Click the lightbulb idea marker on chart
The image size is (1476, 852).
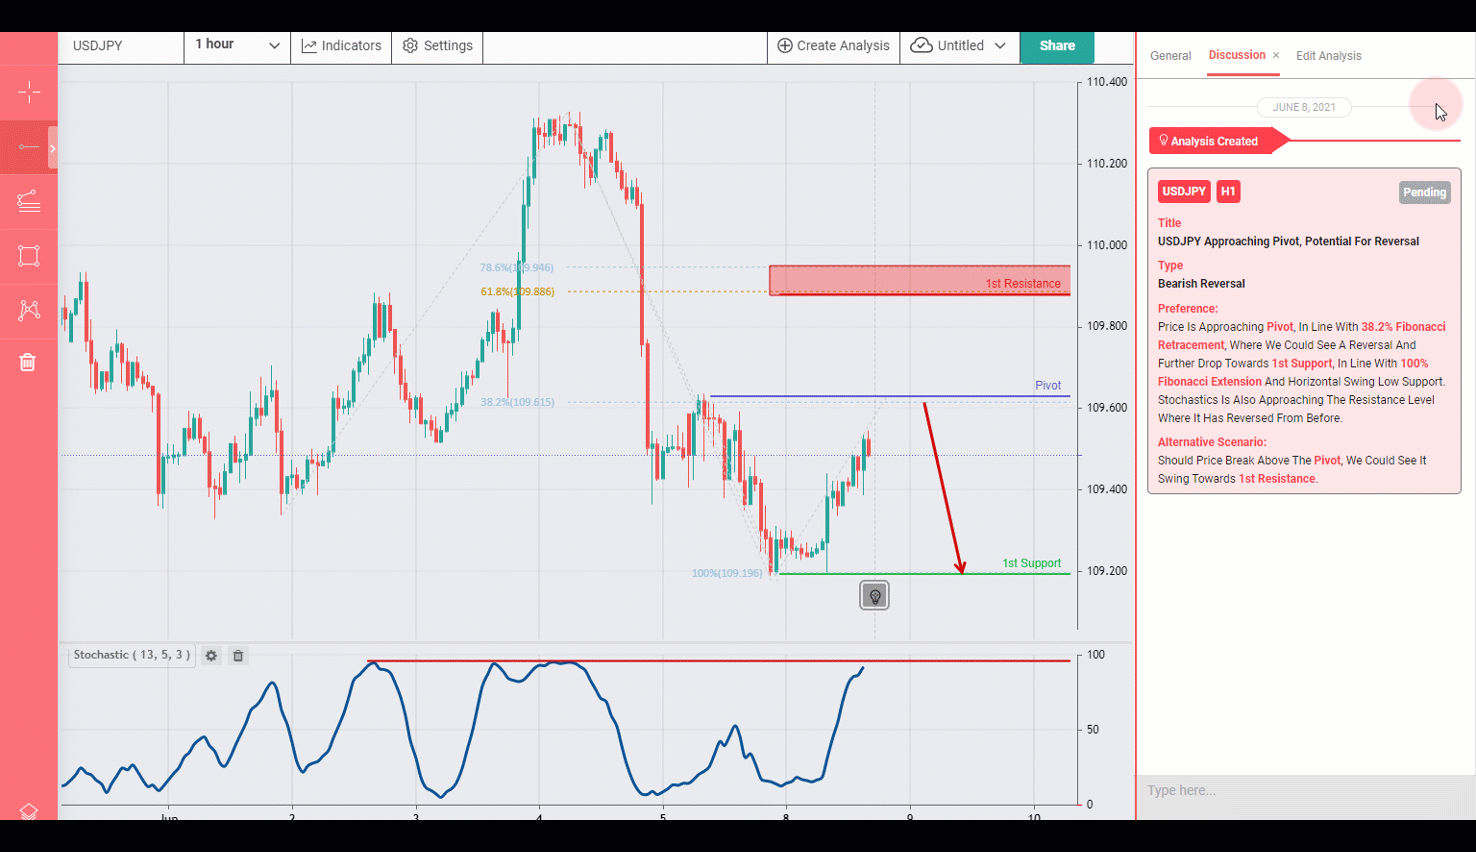(875, 596)
